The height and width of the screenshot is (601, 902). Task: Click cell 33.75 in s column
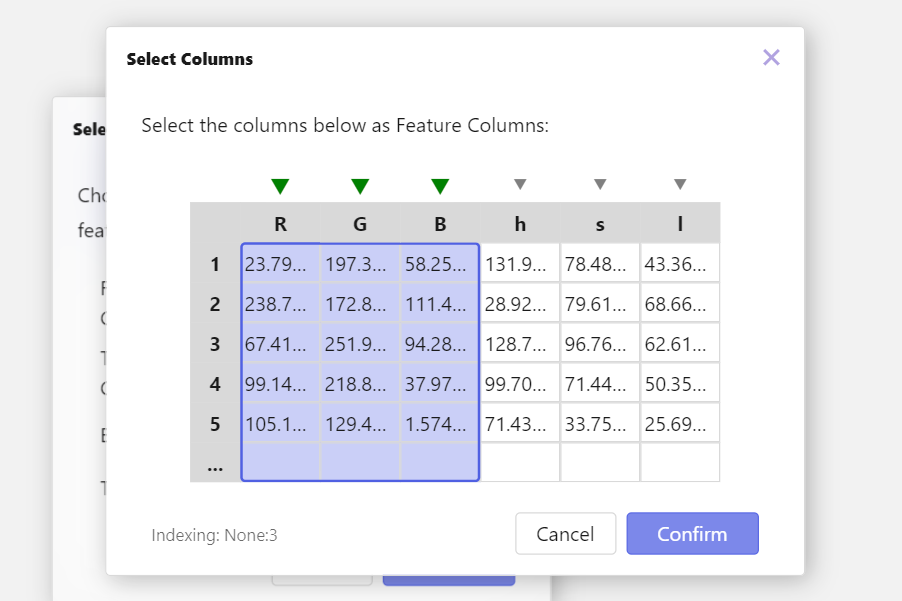point(600,424)
